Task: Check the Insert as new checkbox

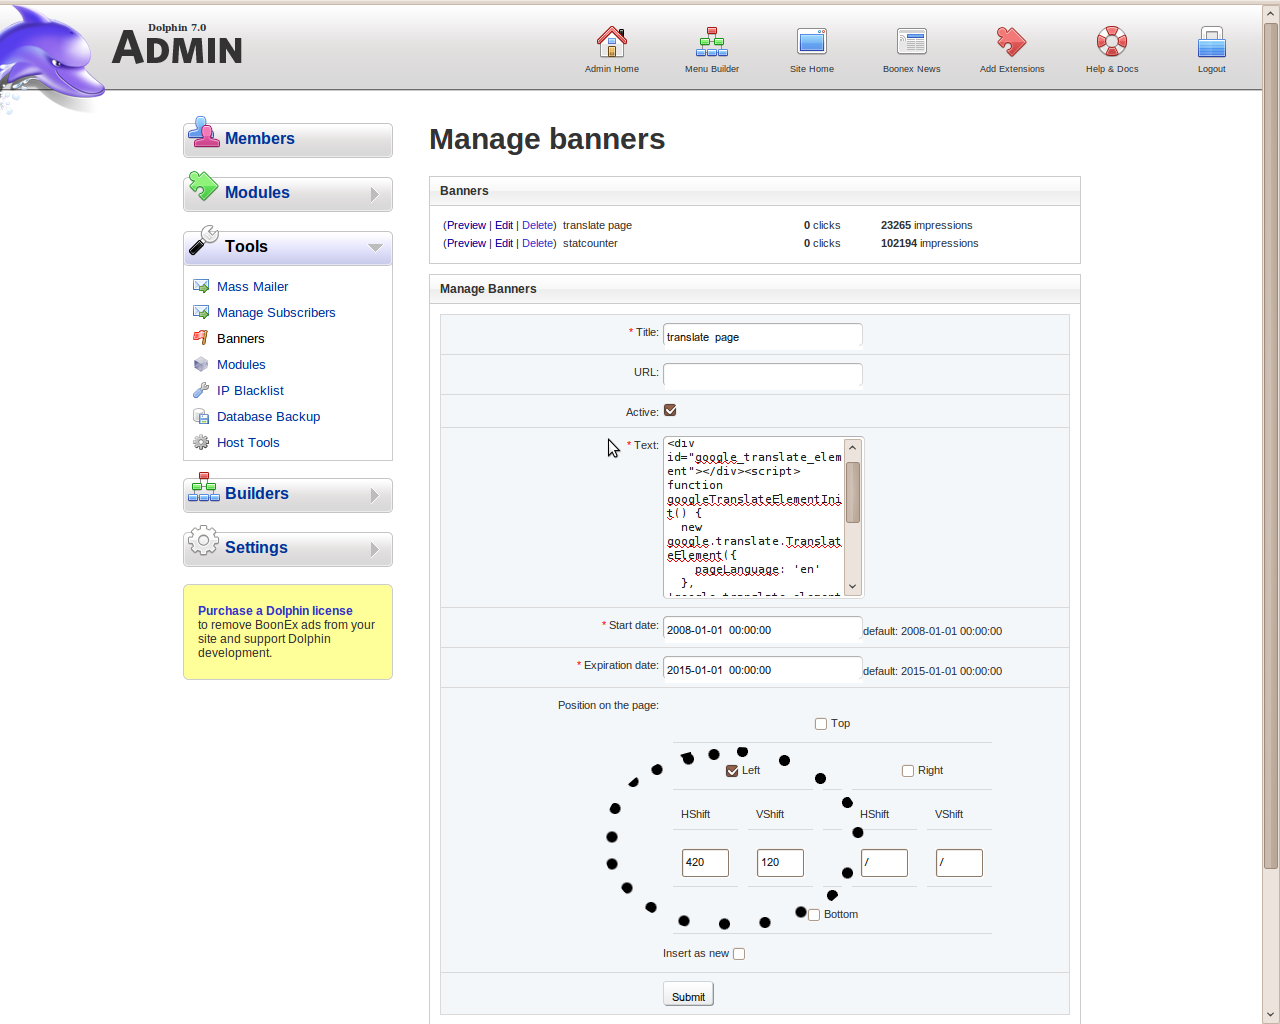Action: click(739, 954)
